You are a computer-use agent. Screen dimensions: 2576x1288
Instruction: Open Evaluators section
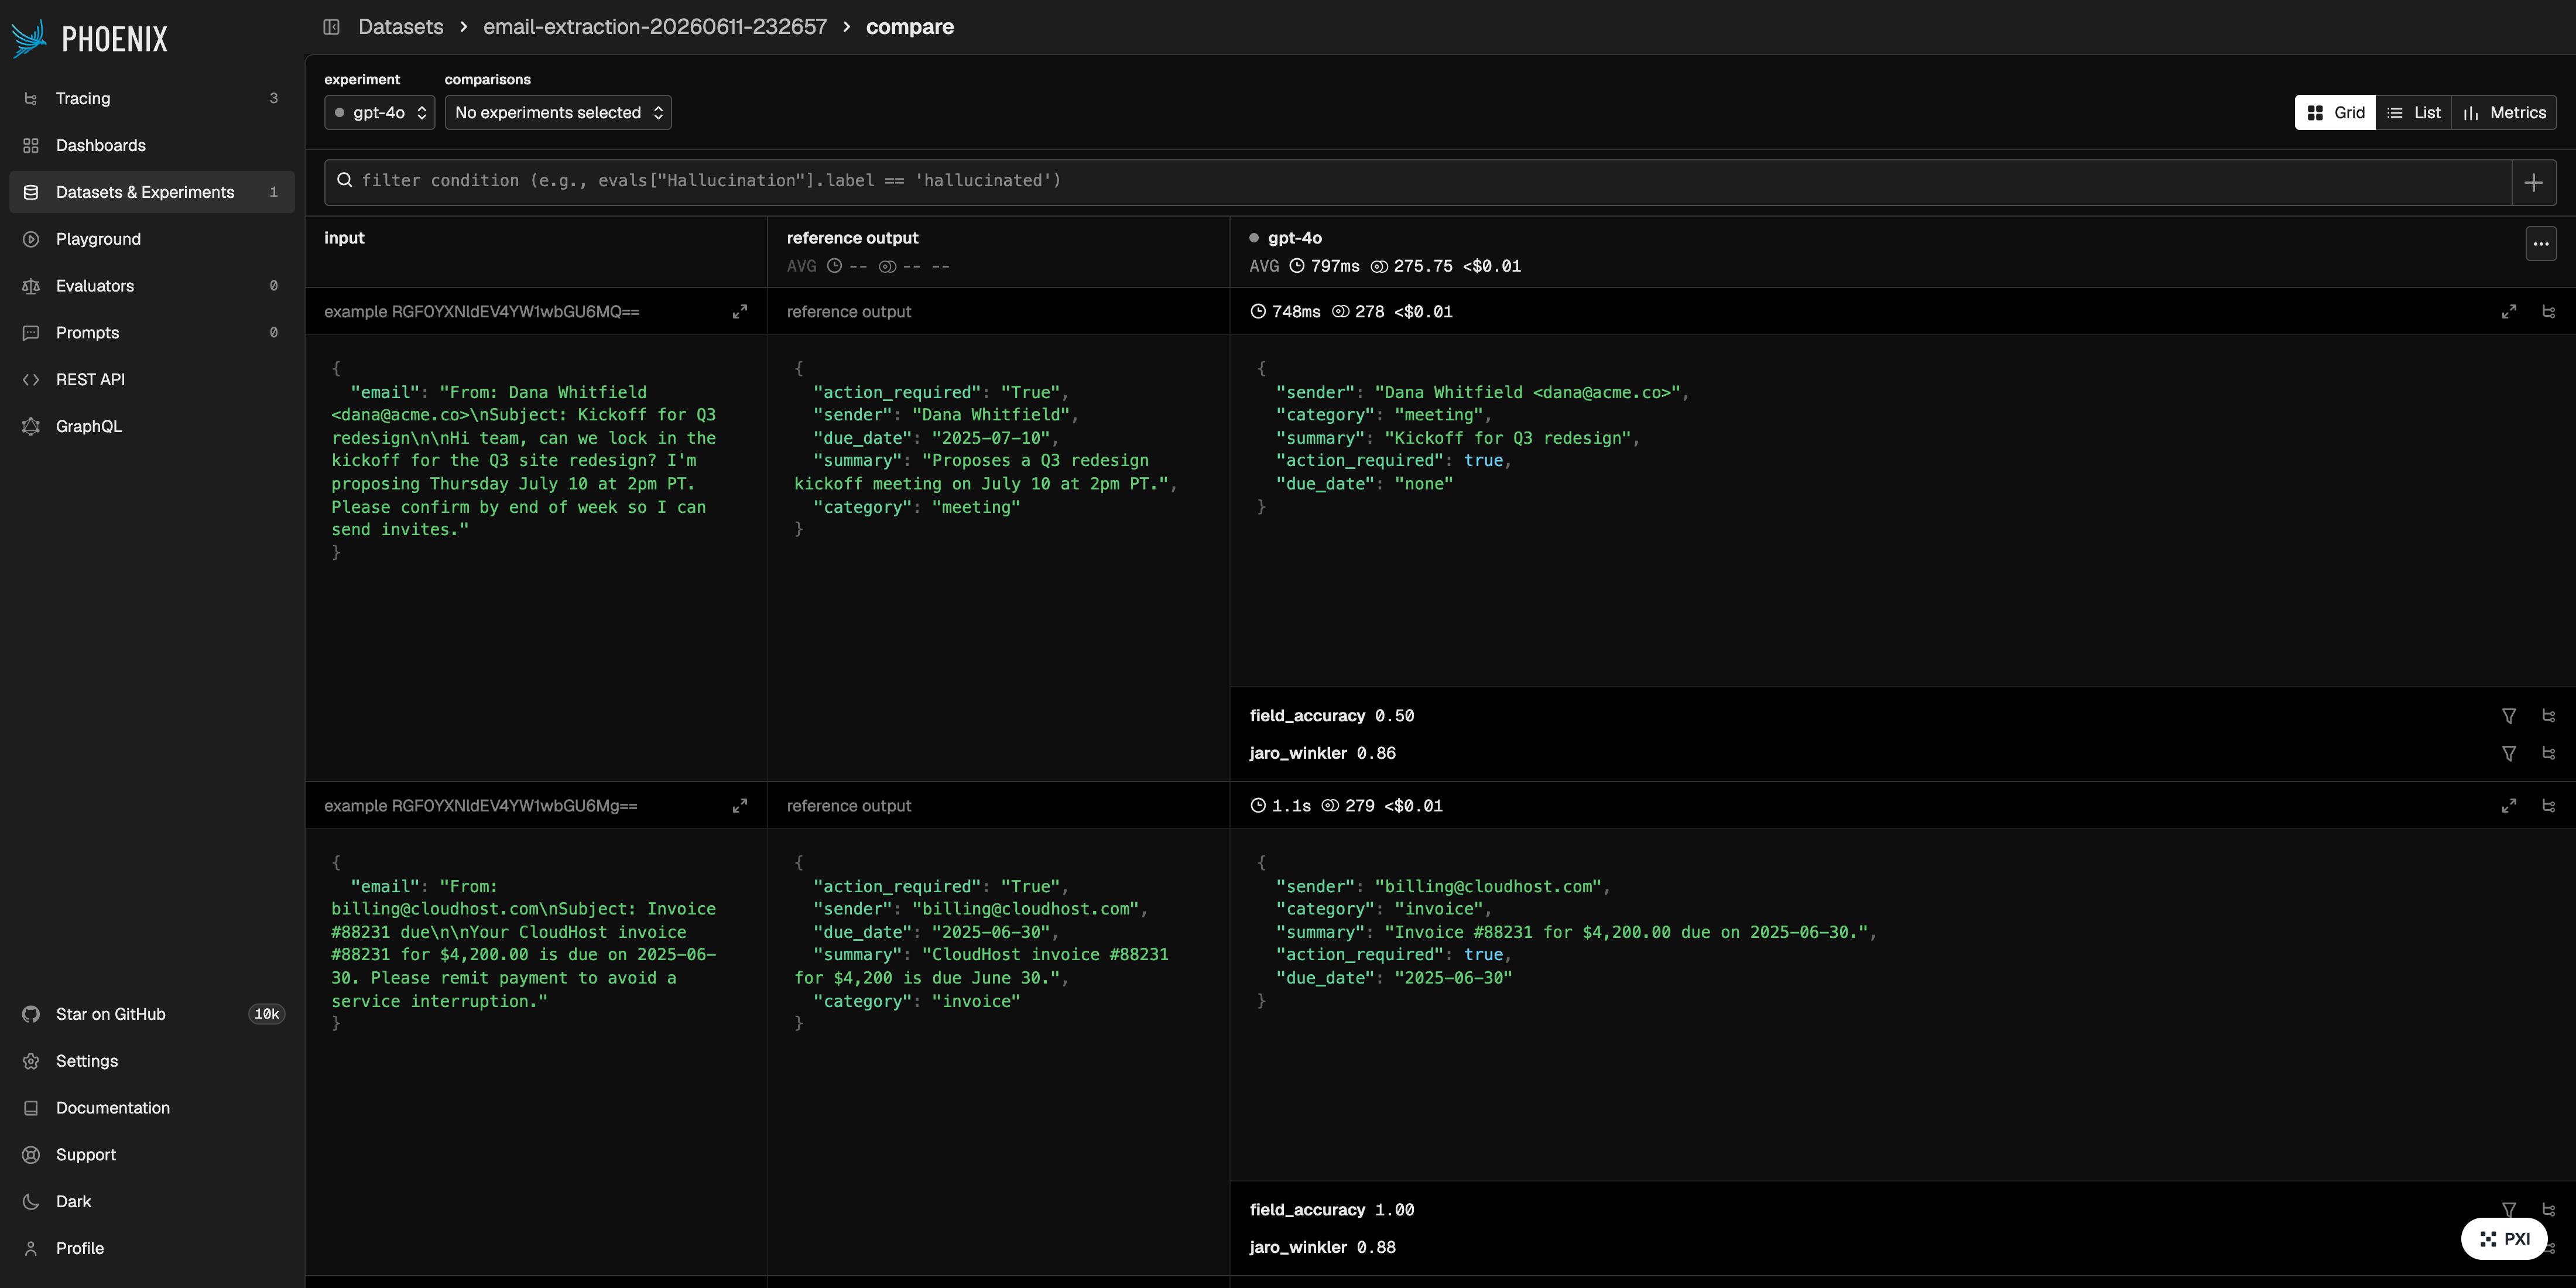tap(152, 286)
